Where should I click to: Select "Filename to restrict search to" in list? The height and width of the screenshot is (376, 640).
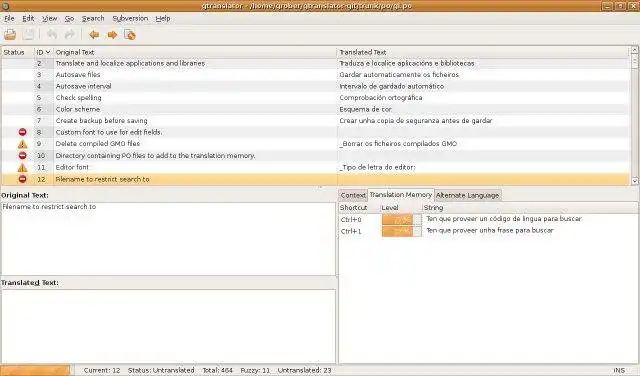click(x=315, y=179)
